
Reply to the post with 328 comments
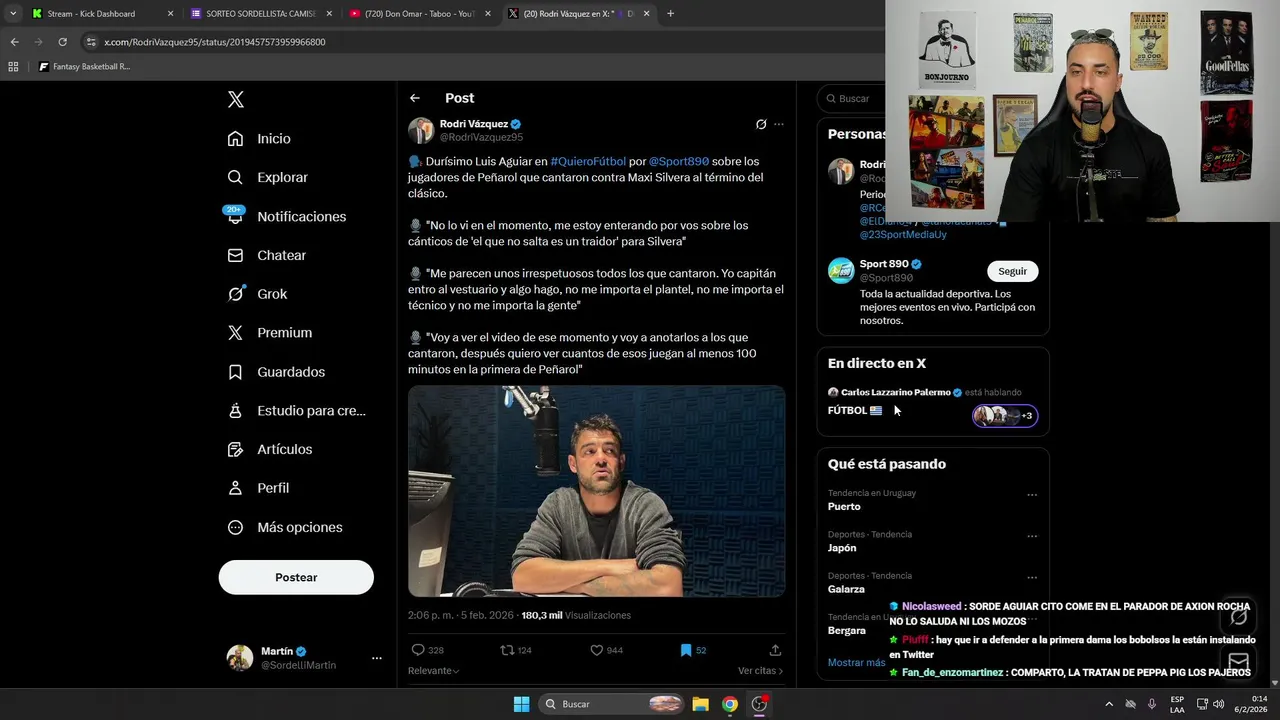(x=427, y=650)
